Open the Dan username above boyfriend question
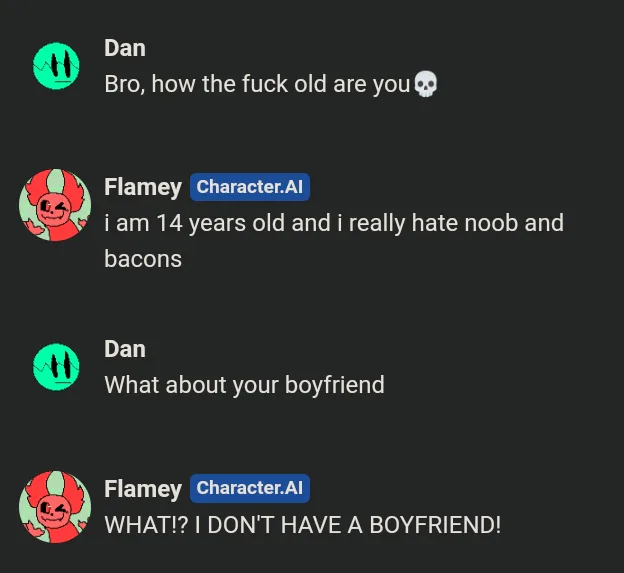The width and height of the screenshot is (624, 573). tap(125, 349)
